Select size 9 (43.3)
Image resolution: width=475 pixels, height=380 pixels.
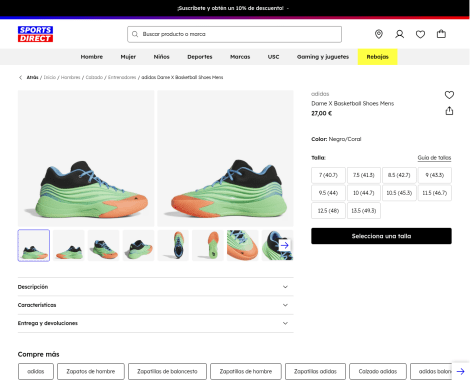click(x=435, y=175)
